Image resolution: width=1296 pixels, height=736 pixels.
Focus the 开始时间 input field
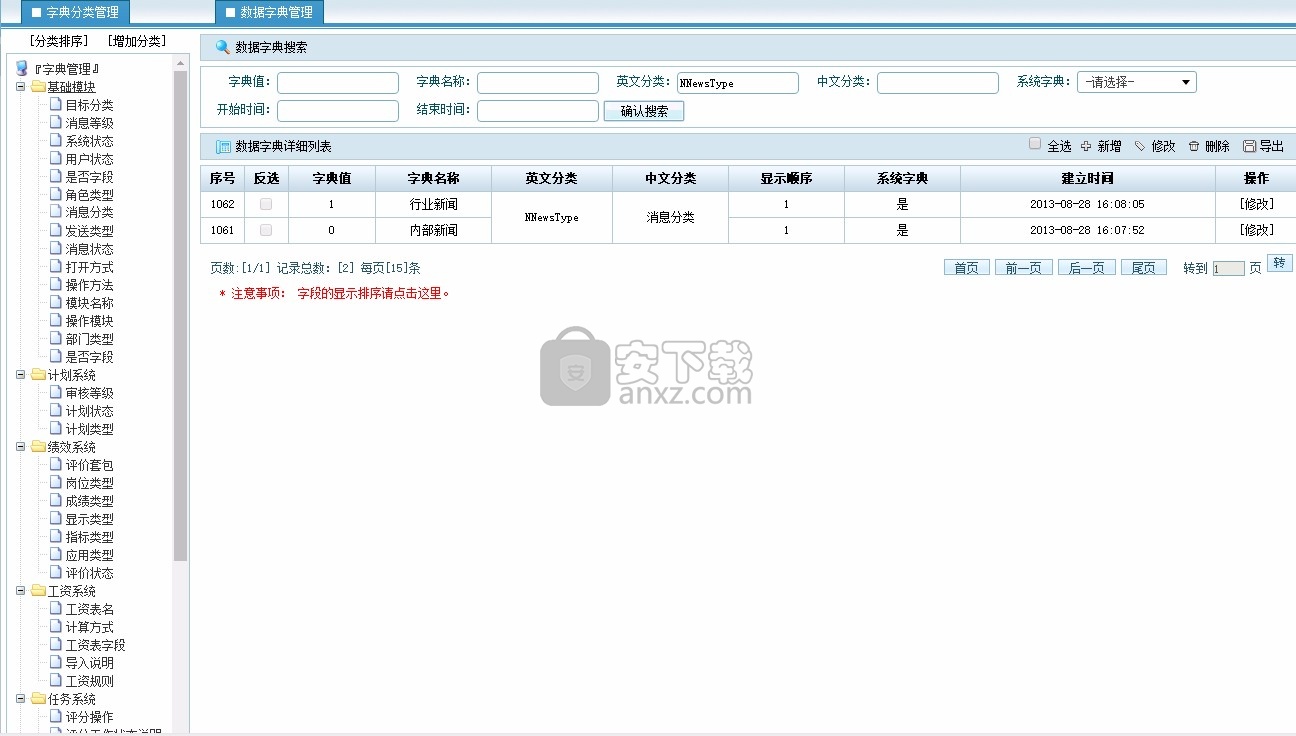[x=338, y=111]
